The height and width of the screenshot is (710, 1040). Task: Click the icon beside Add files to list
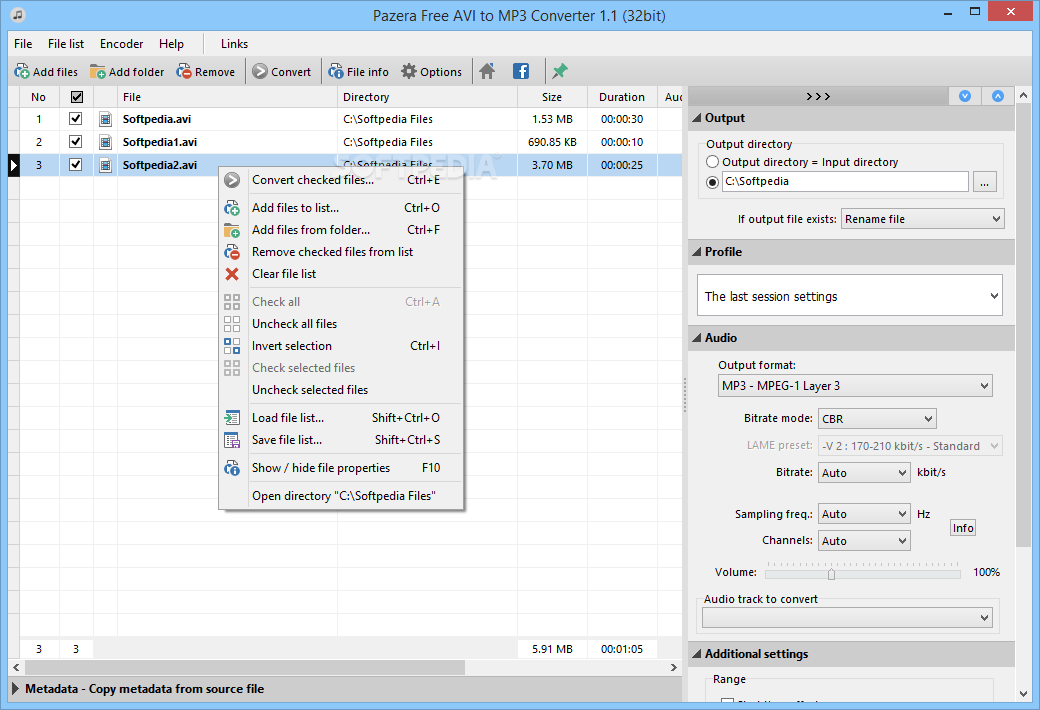(x=231, y=208)
